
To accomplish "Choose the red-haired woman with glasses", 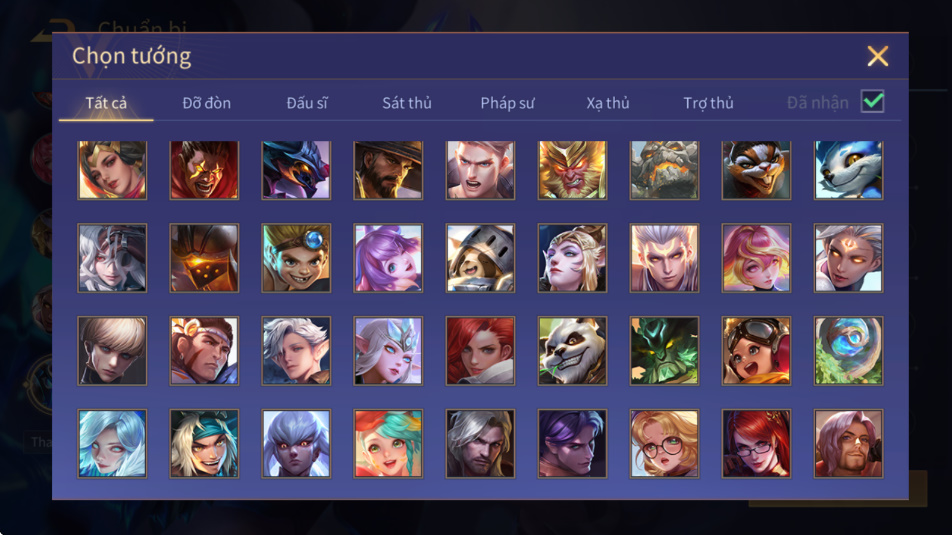I will [756, 443].
